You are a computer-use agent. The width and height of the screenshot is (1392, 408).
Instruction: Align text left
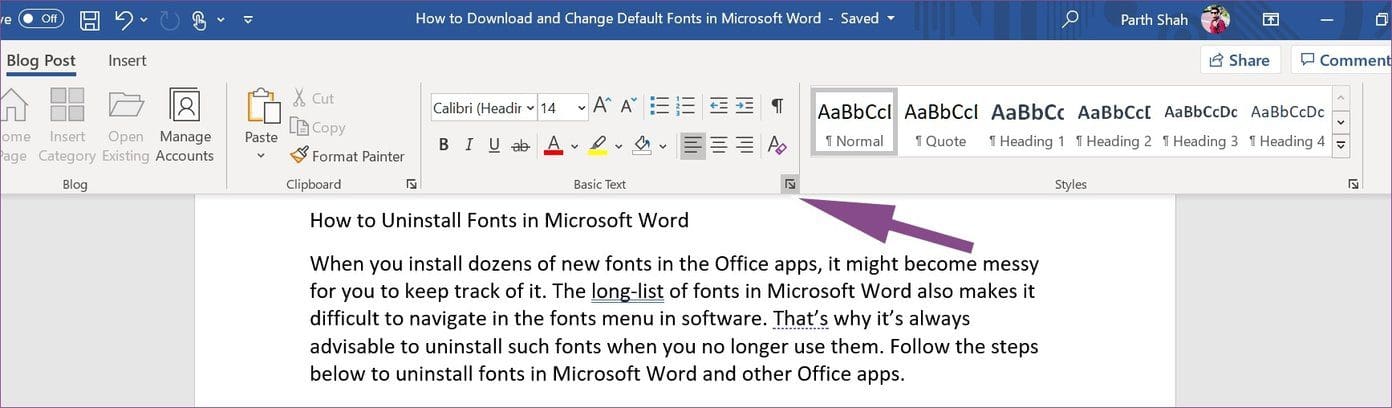(x=692, y=146)
